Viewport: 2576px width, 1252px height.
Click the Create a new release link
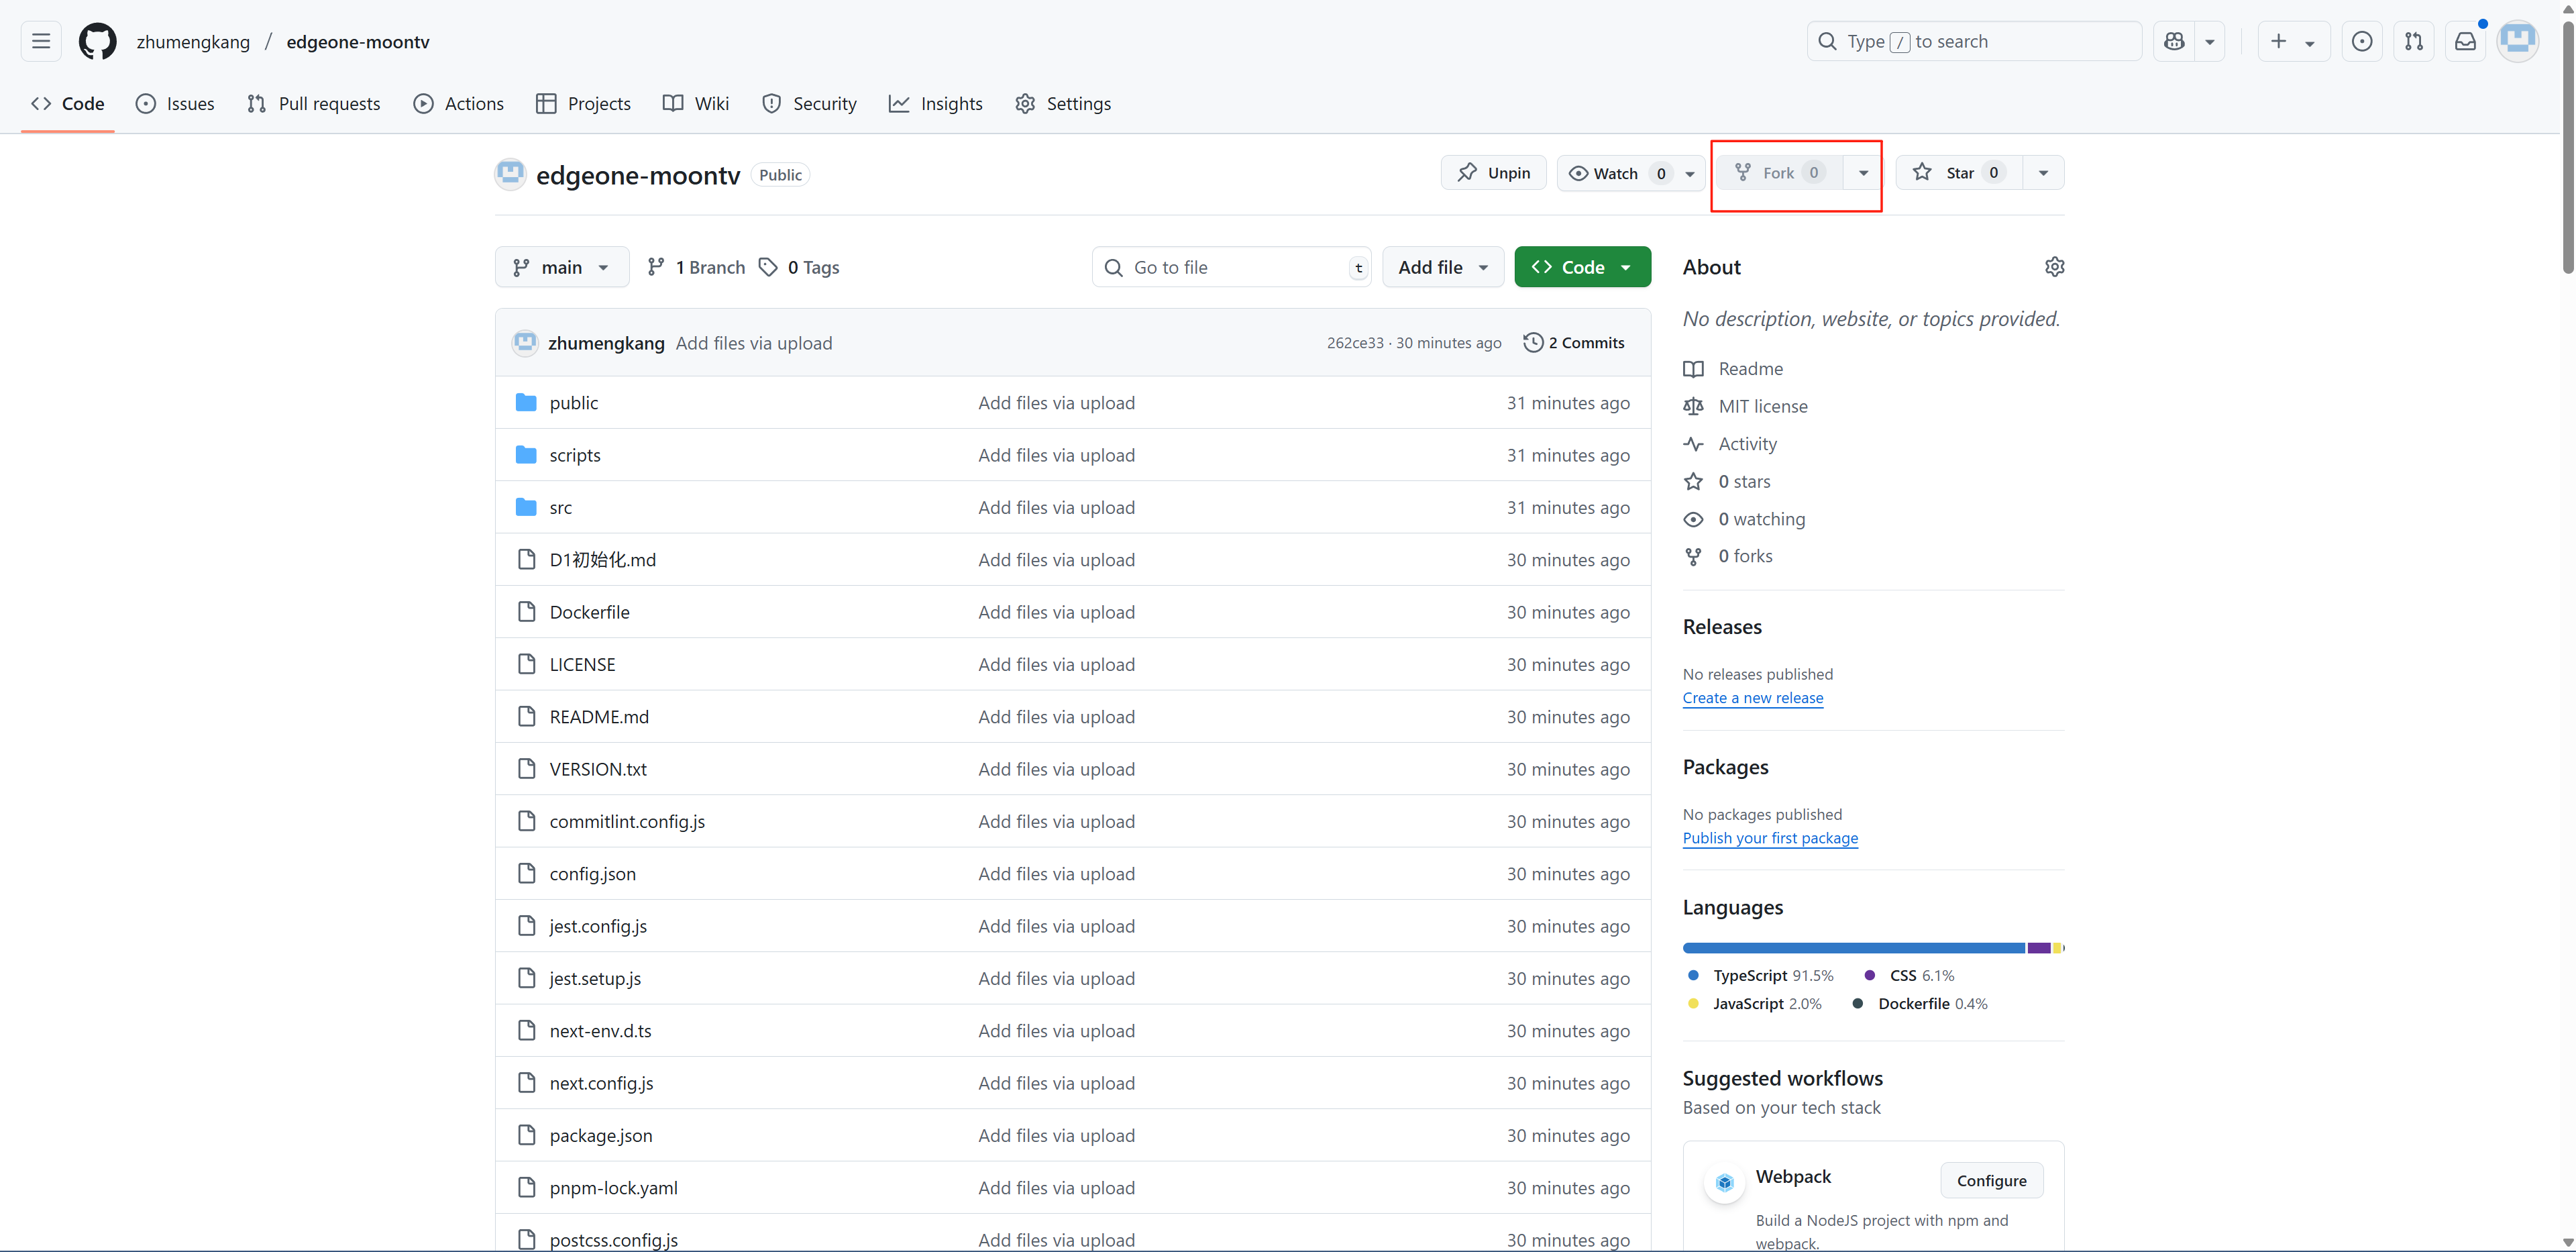[1752, 698]
